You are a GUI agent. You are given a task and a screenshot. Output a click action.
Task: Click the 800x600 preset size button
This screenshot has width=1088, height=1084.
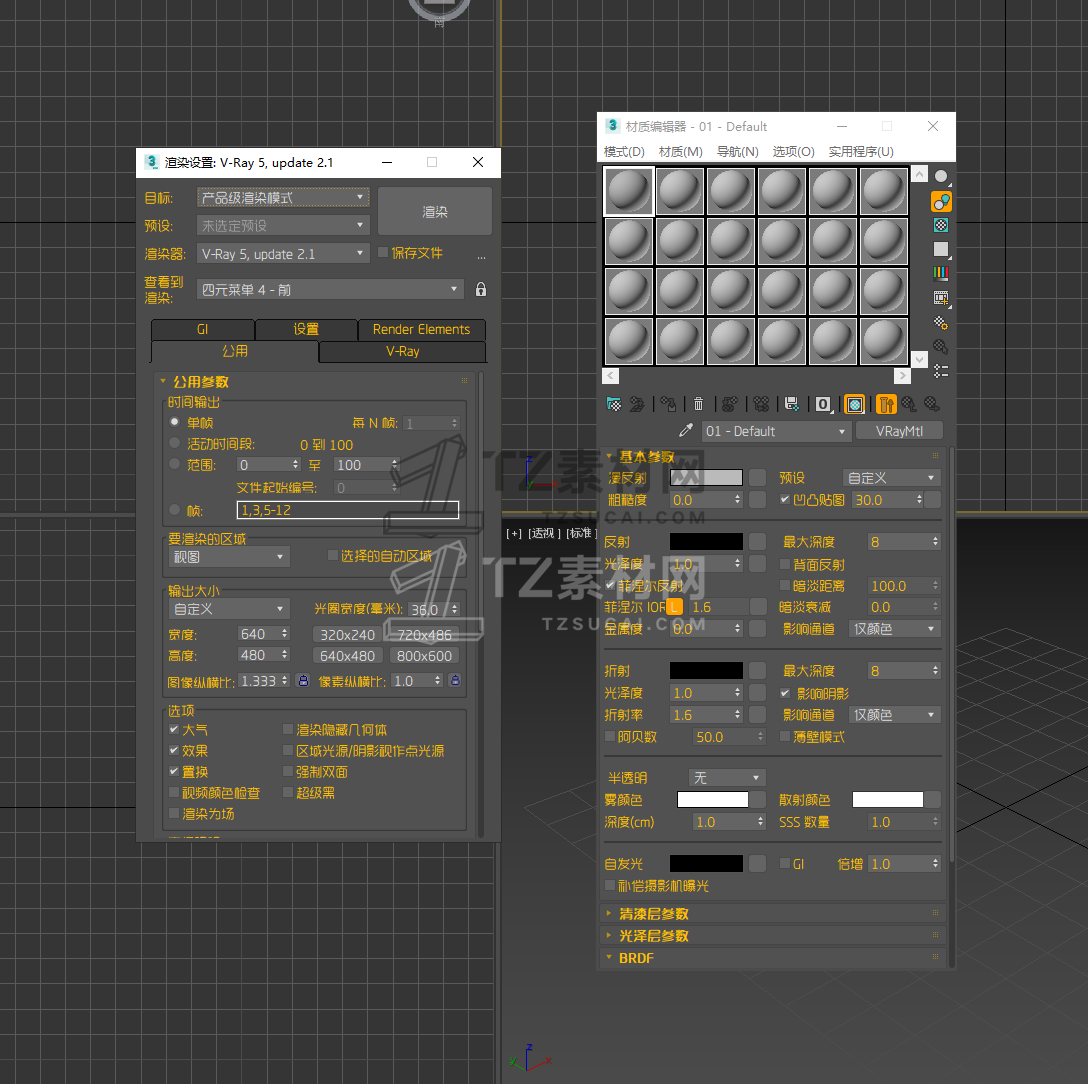point(424,656)
